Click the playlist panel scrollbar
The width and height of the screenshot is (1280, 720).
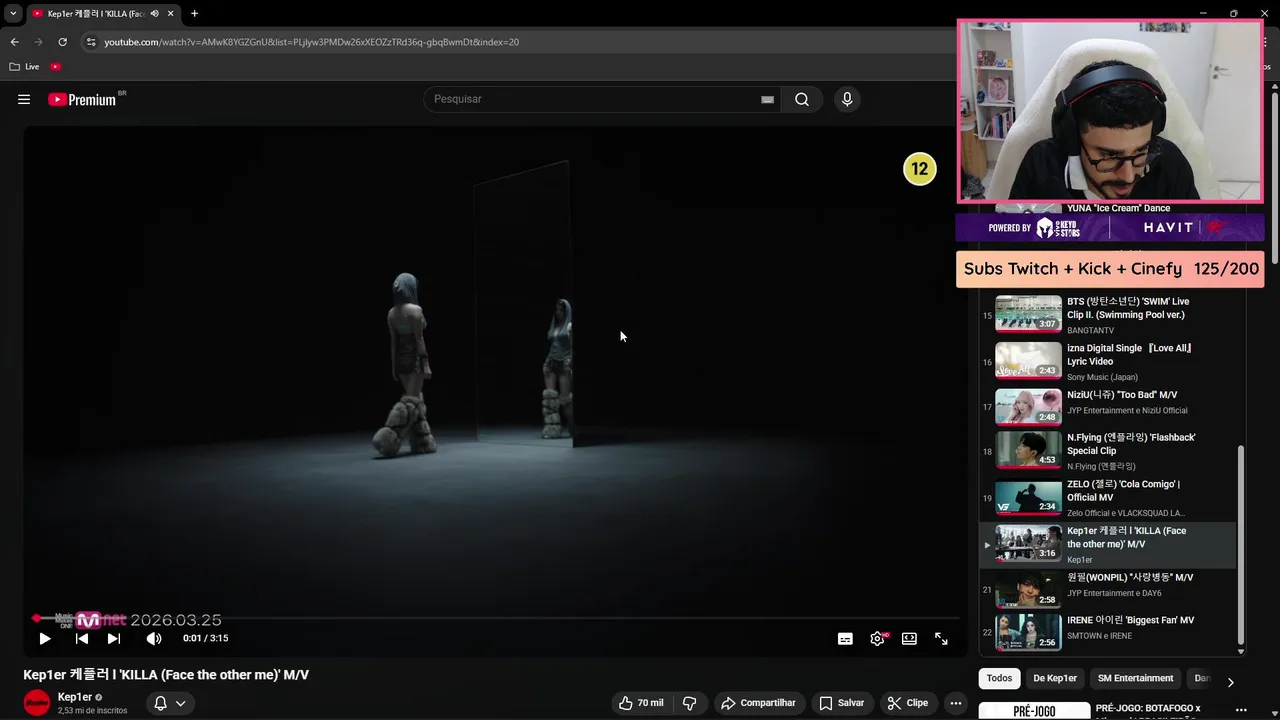pos(1241,545)
